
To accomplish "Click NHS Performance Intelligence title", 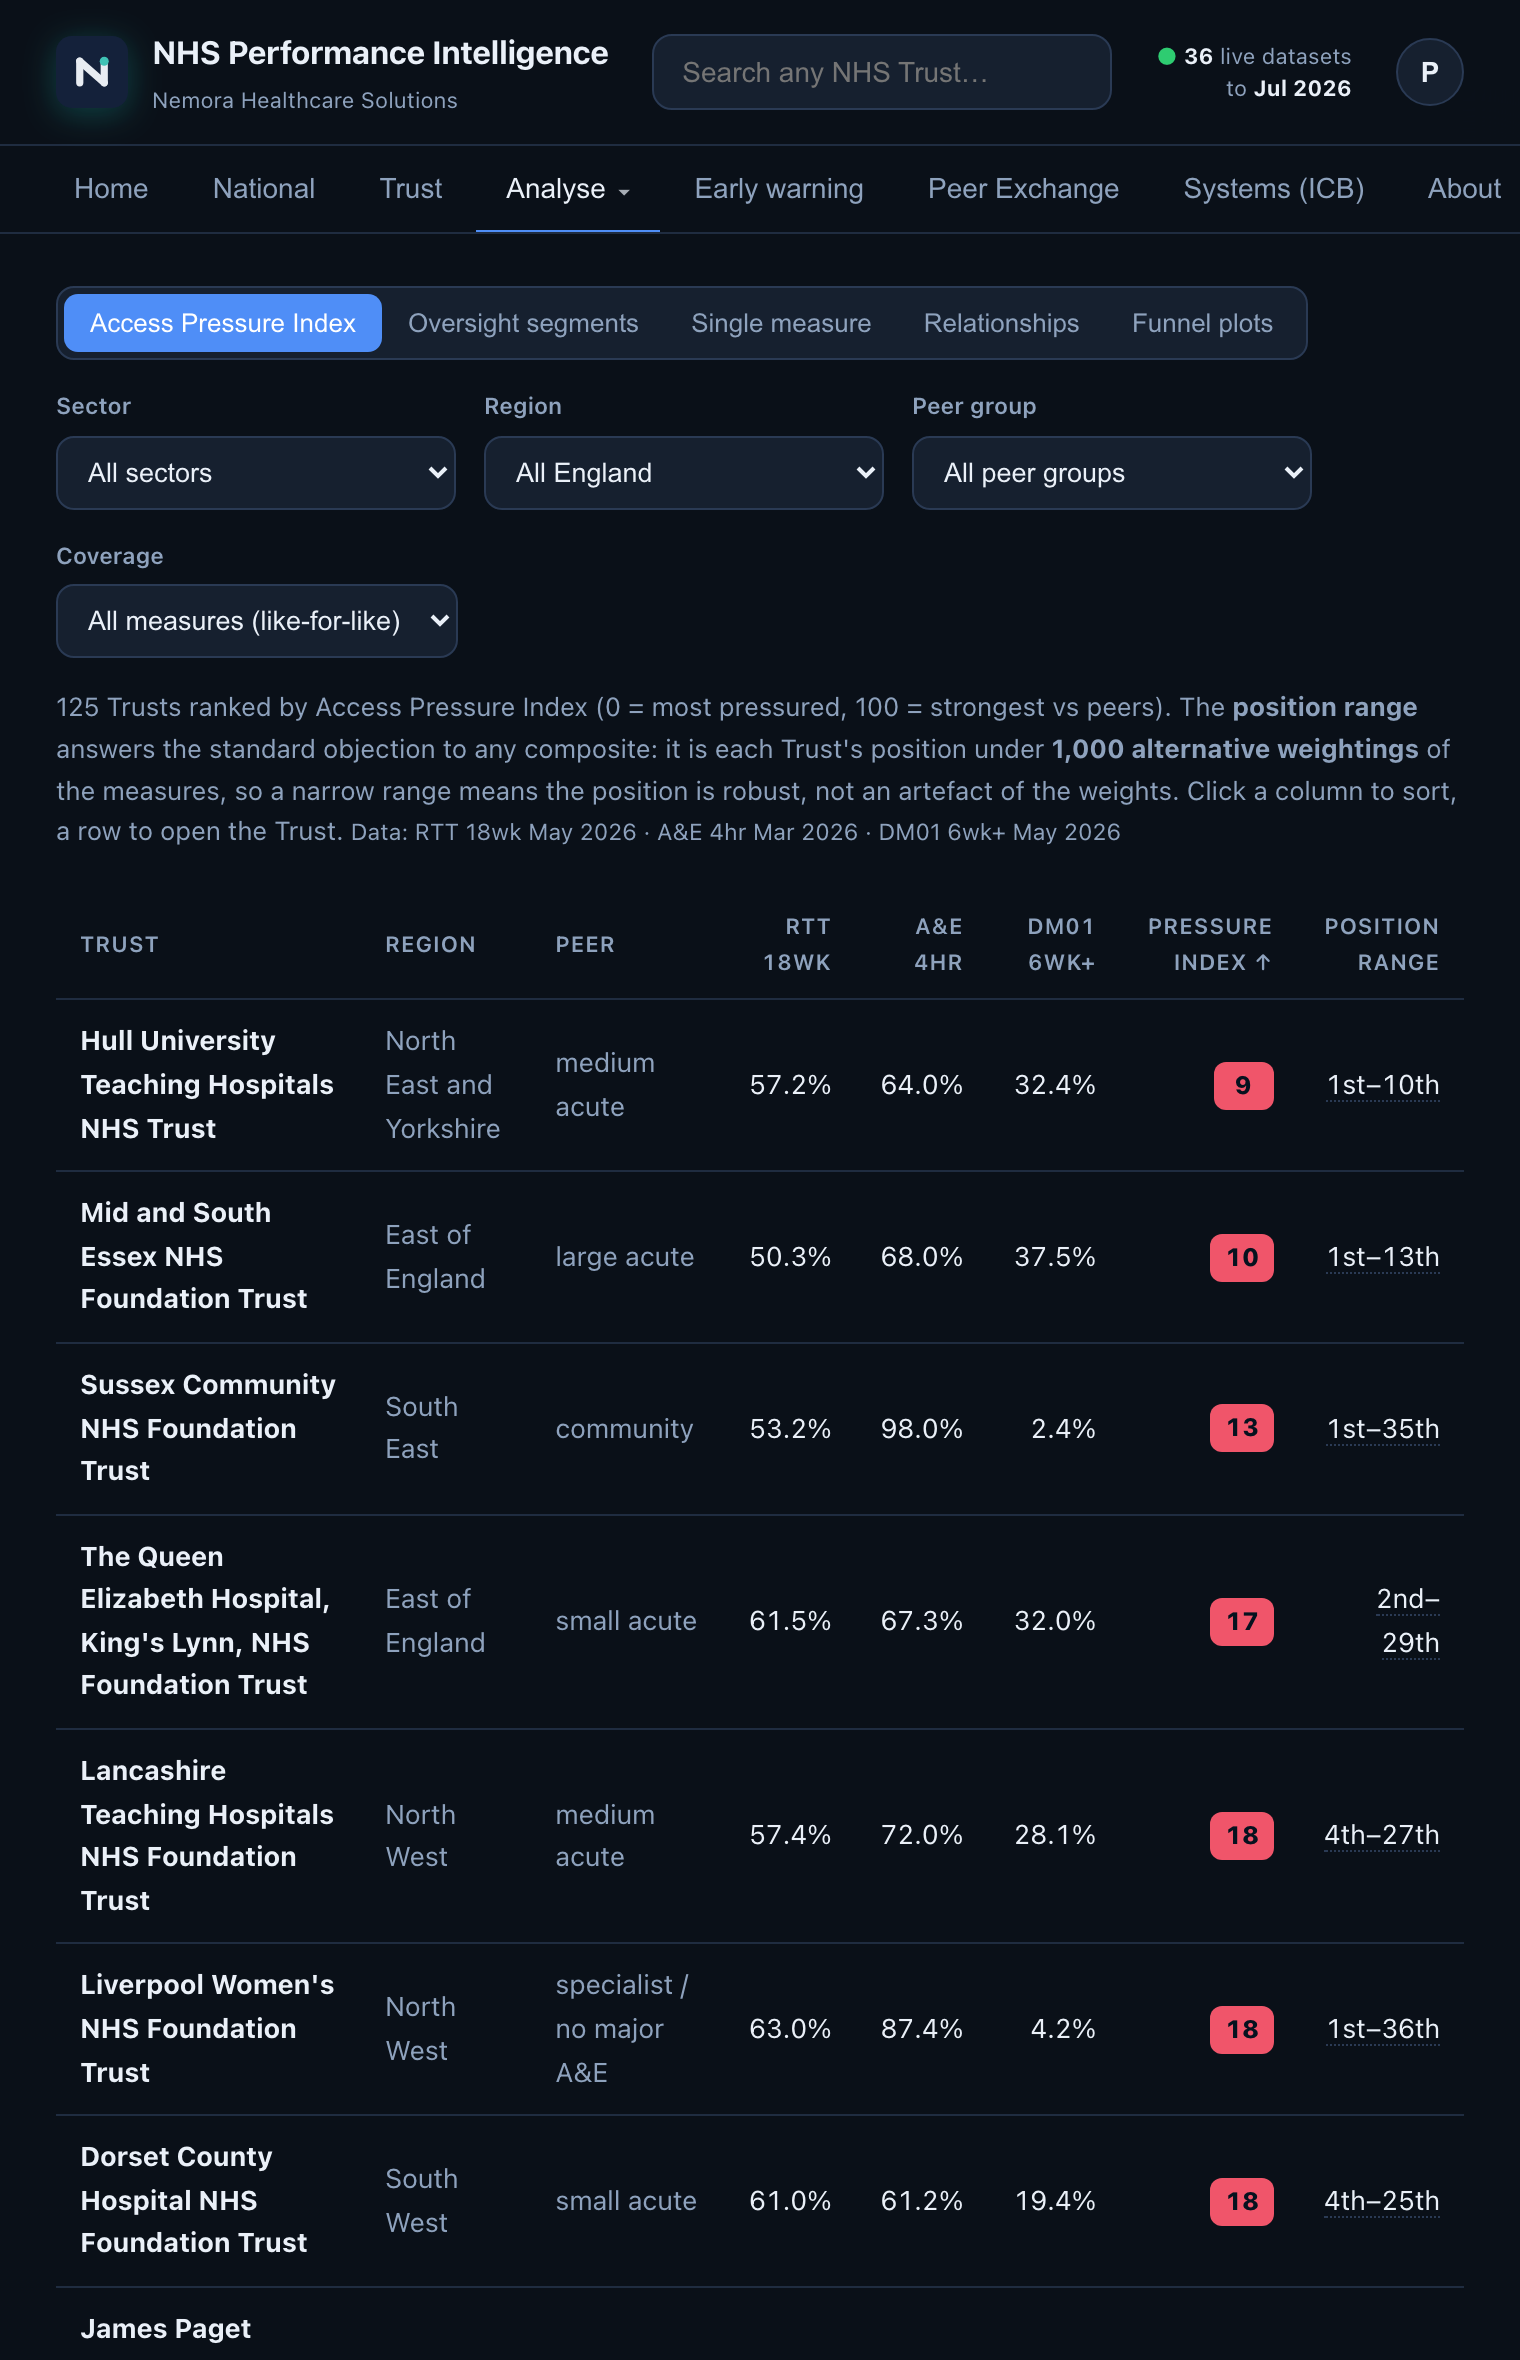I will coord(380,53).
